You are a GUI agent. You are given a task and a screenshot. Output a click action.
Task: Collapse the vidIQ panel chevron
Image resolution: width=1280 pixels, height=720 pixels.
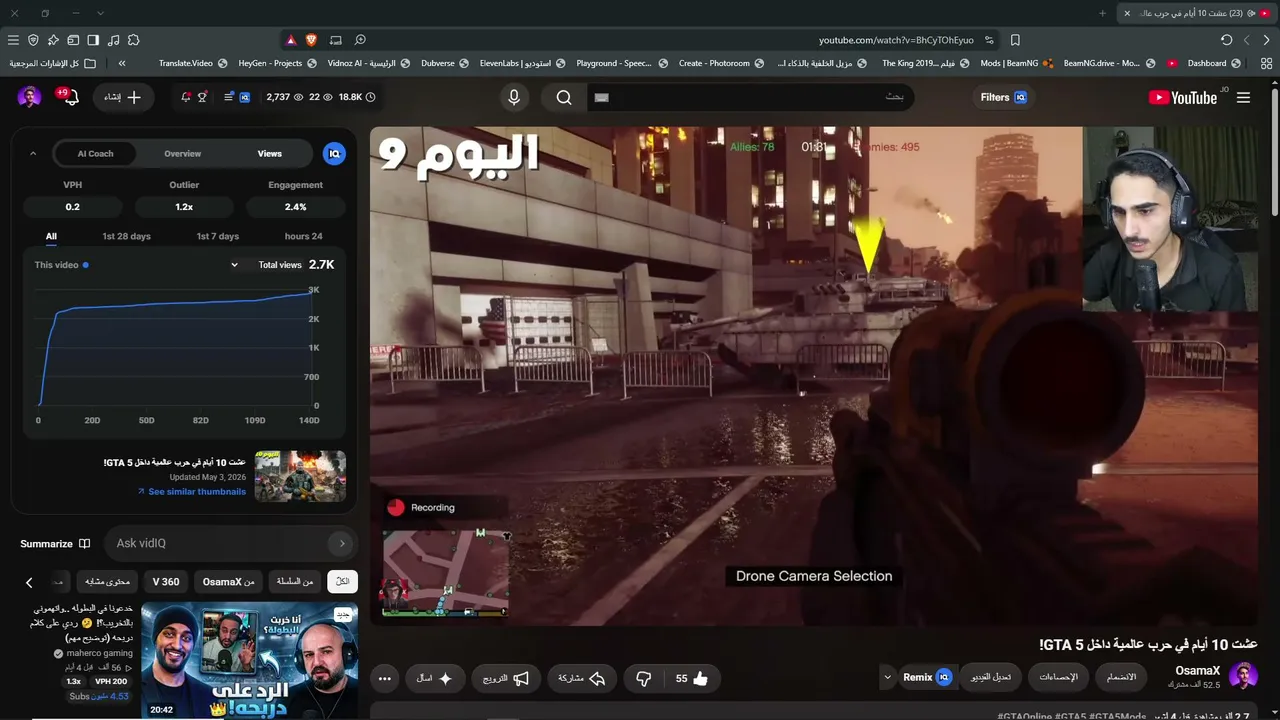[33, 154]
